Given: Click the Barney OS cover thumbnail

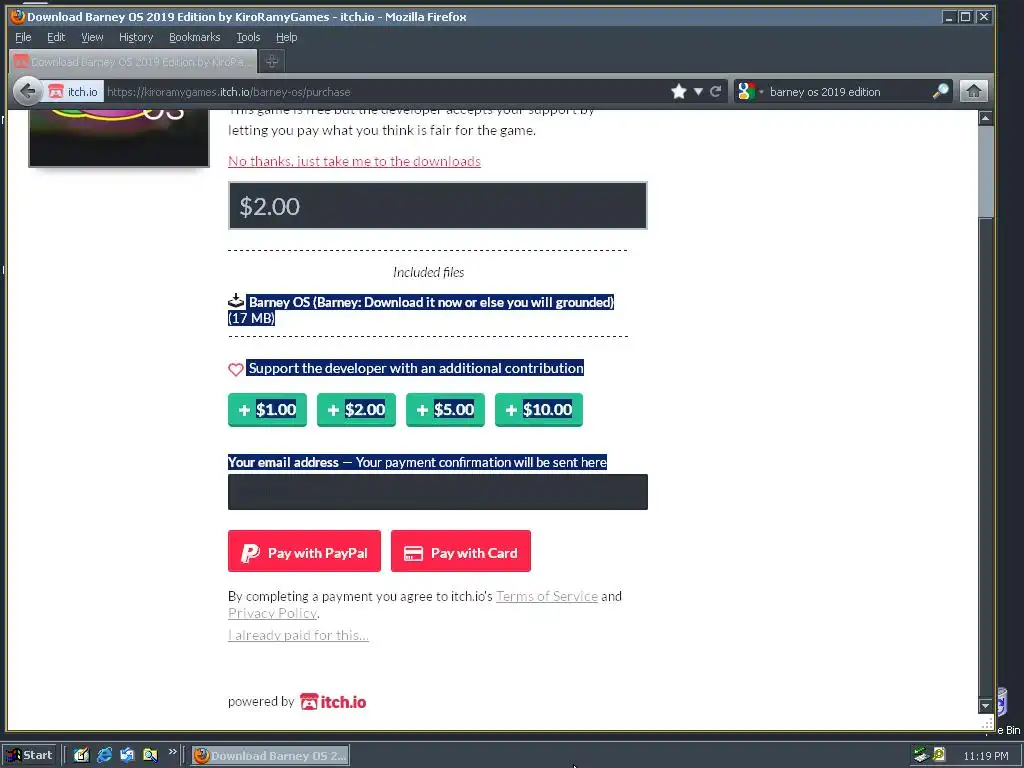Looking at the screenshot, I should 119,138.
